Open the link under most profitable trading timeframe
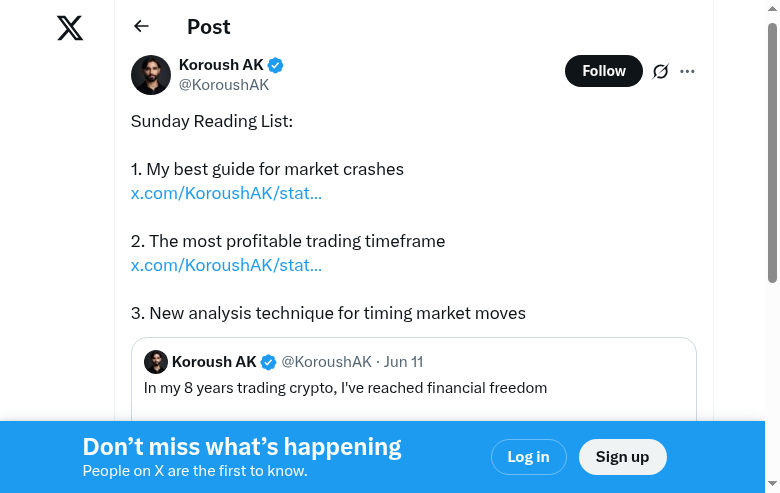 (226, 265)
